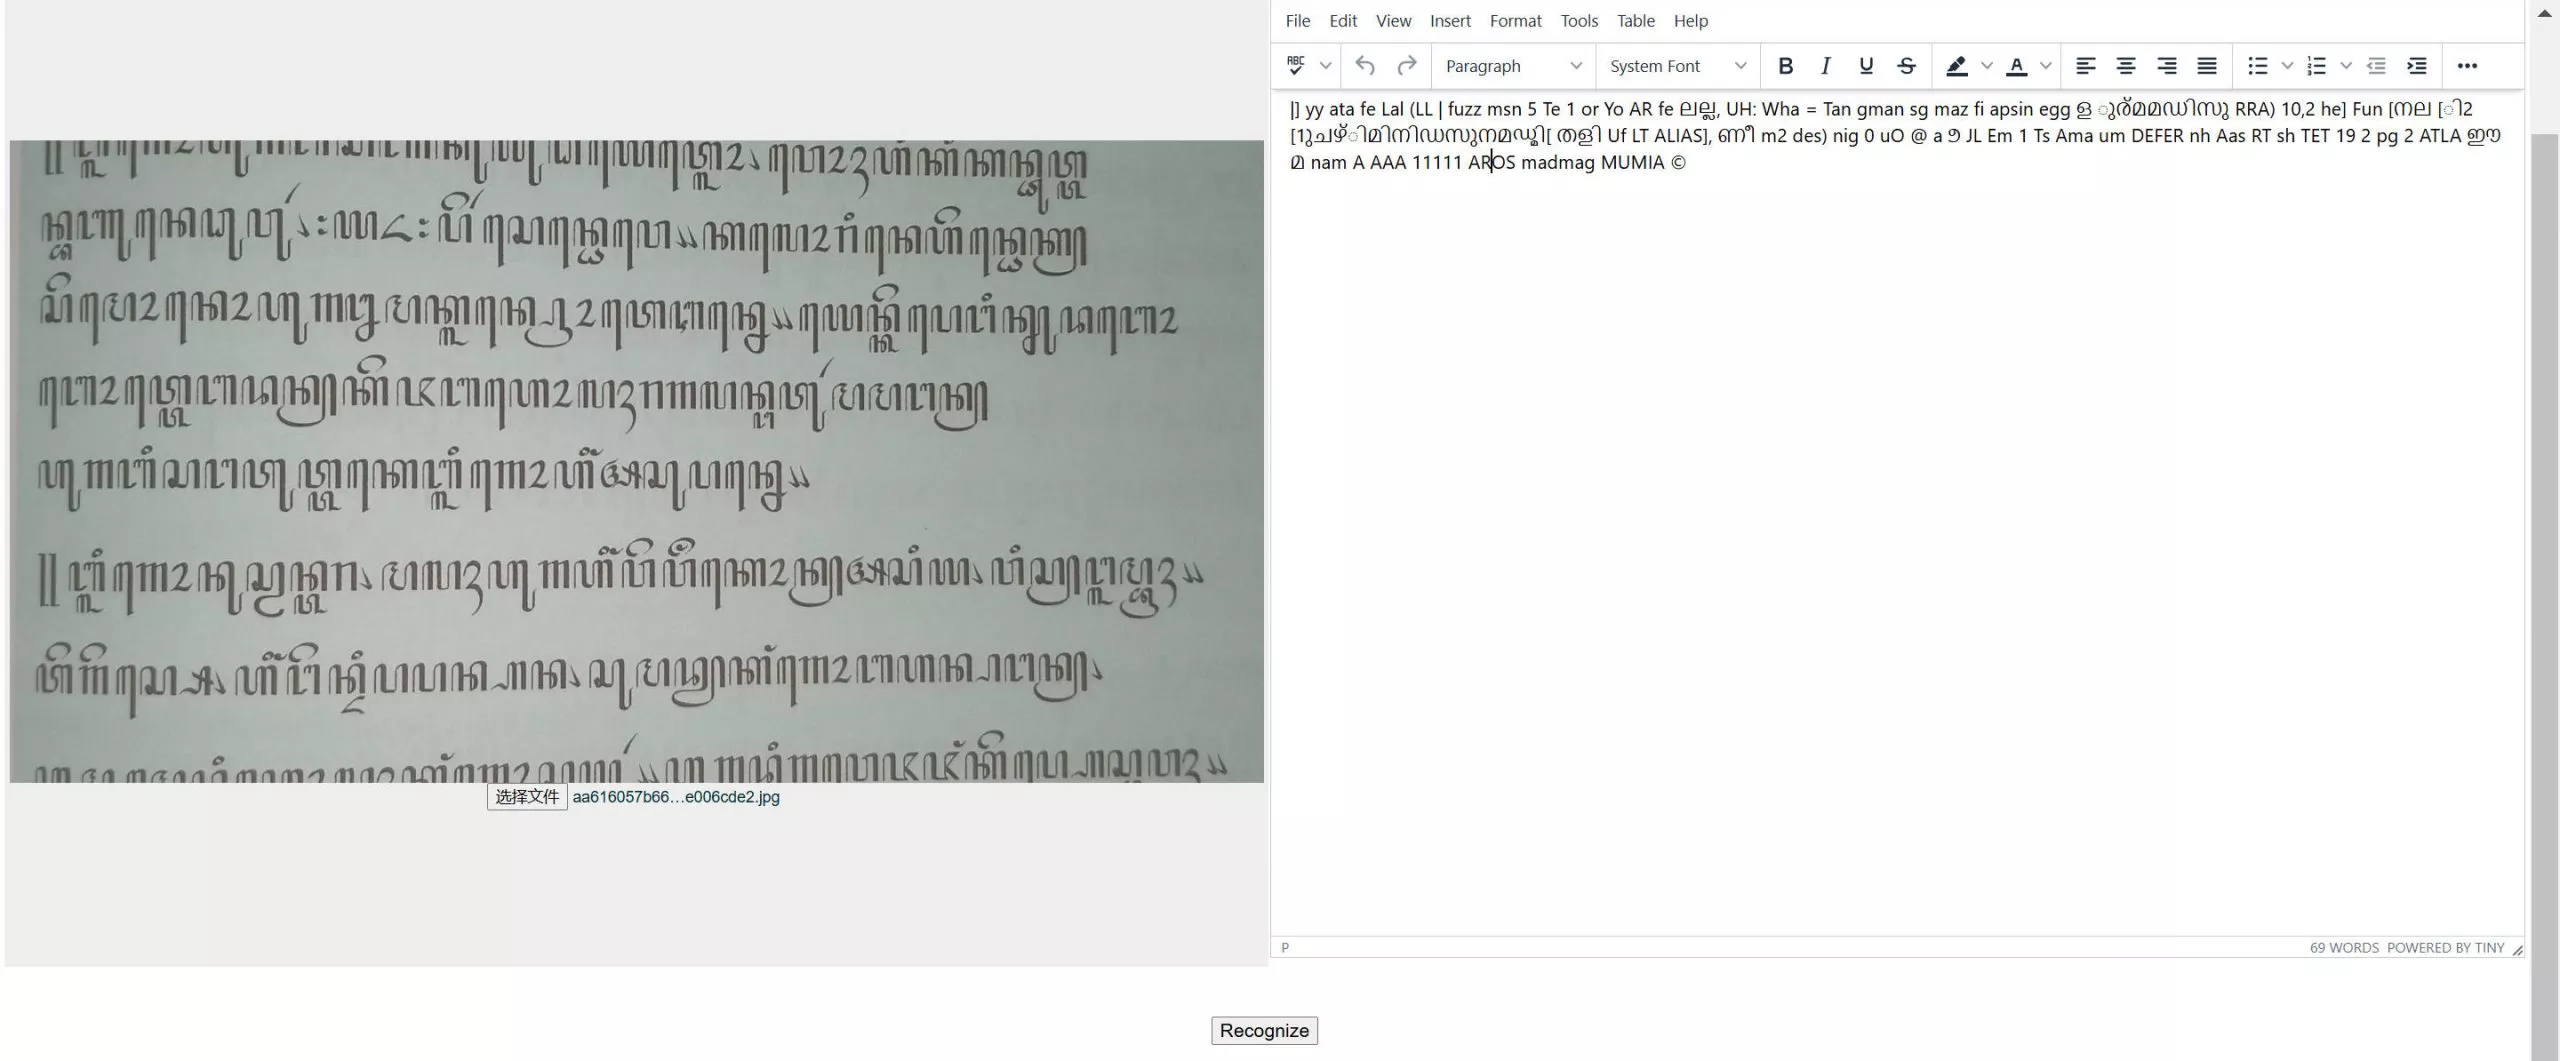The height and width of the screenshot is (1061, 2560).
Task: Toggle bold formatting
Action: tap(1785, 66)
